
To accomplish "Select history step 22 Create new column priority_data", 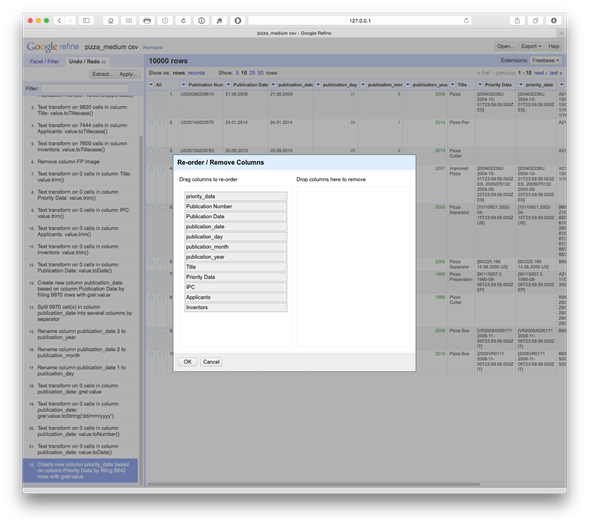I will point(80,470).
